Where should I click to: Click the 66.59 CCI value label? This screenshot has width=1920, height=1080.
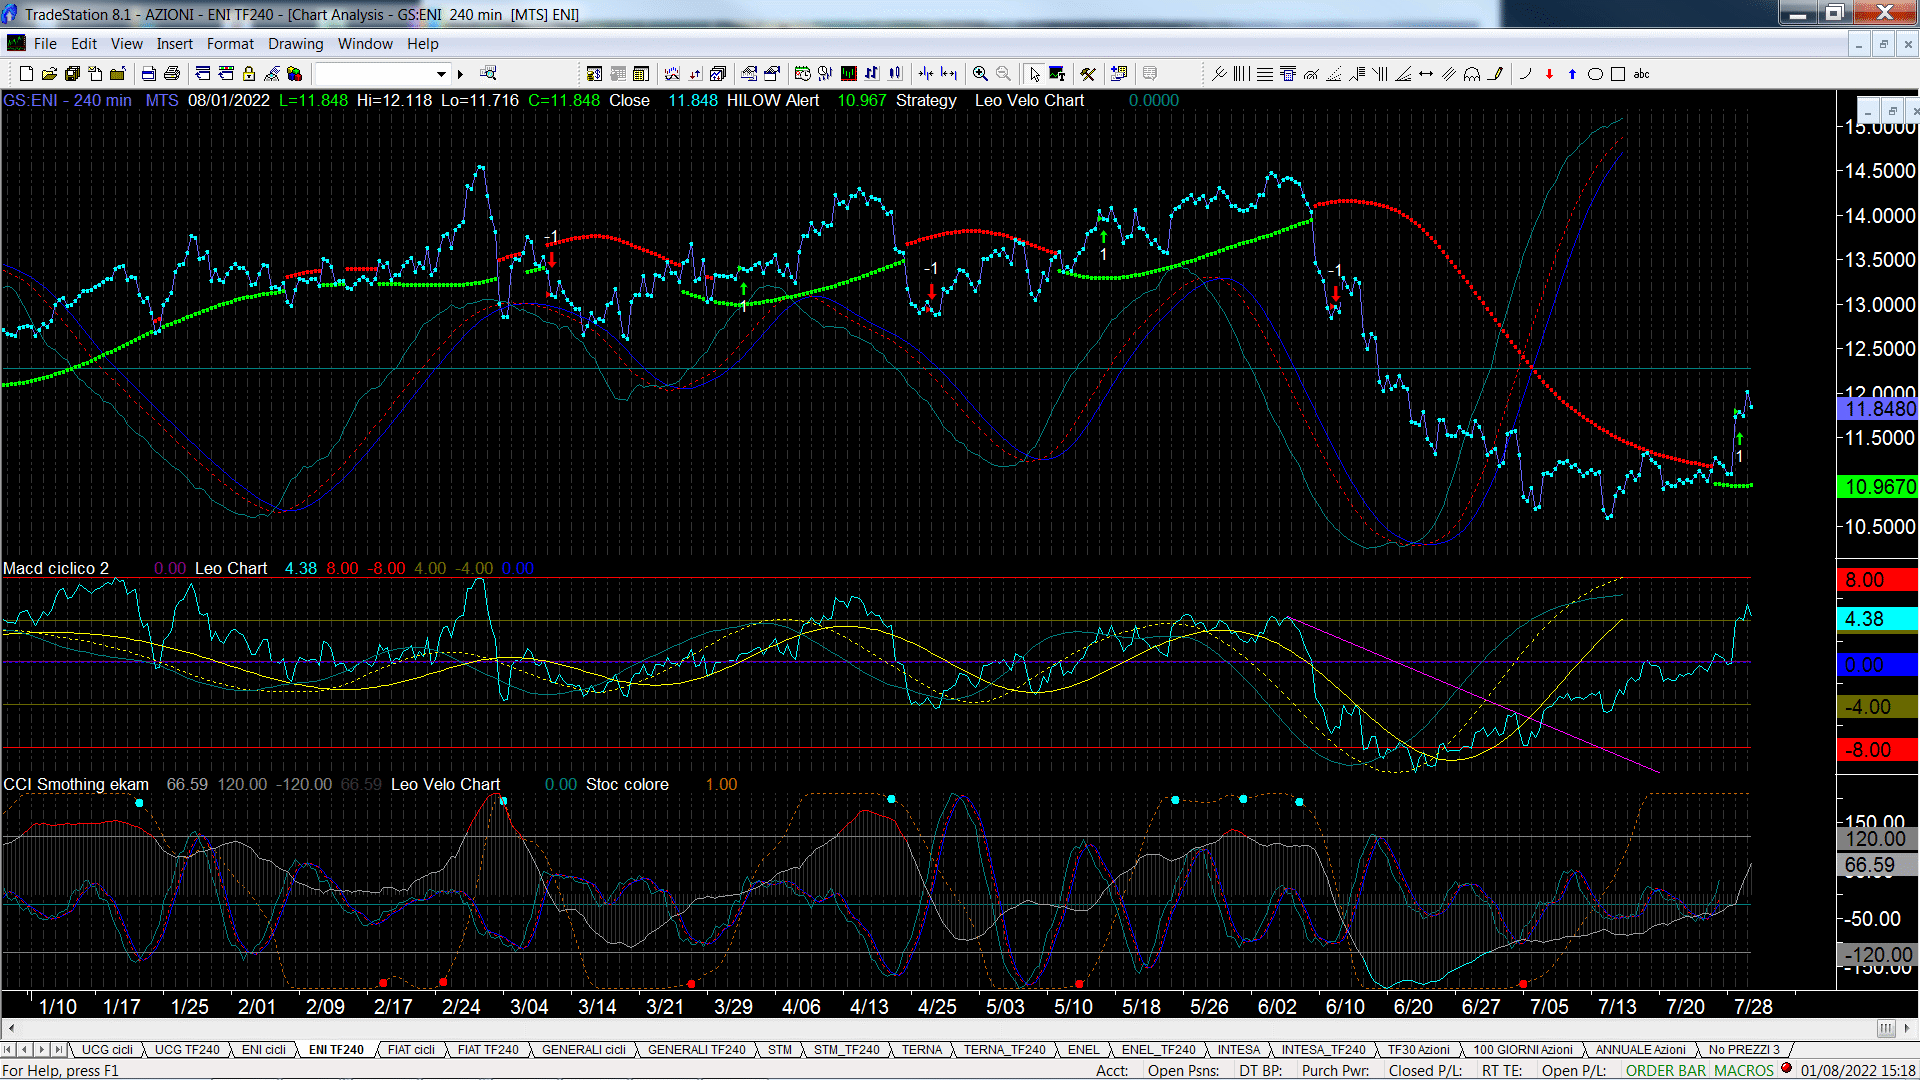pyautogui.click(x=1878, y=866)
